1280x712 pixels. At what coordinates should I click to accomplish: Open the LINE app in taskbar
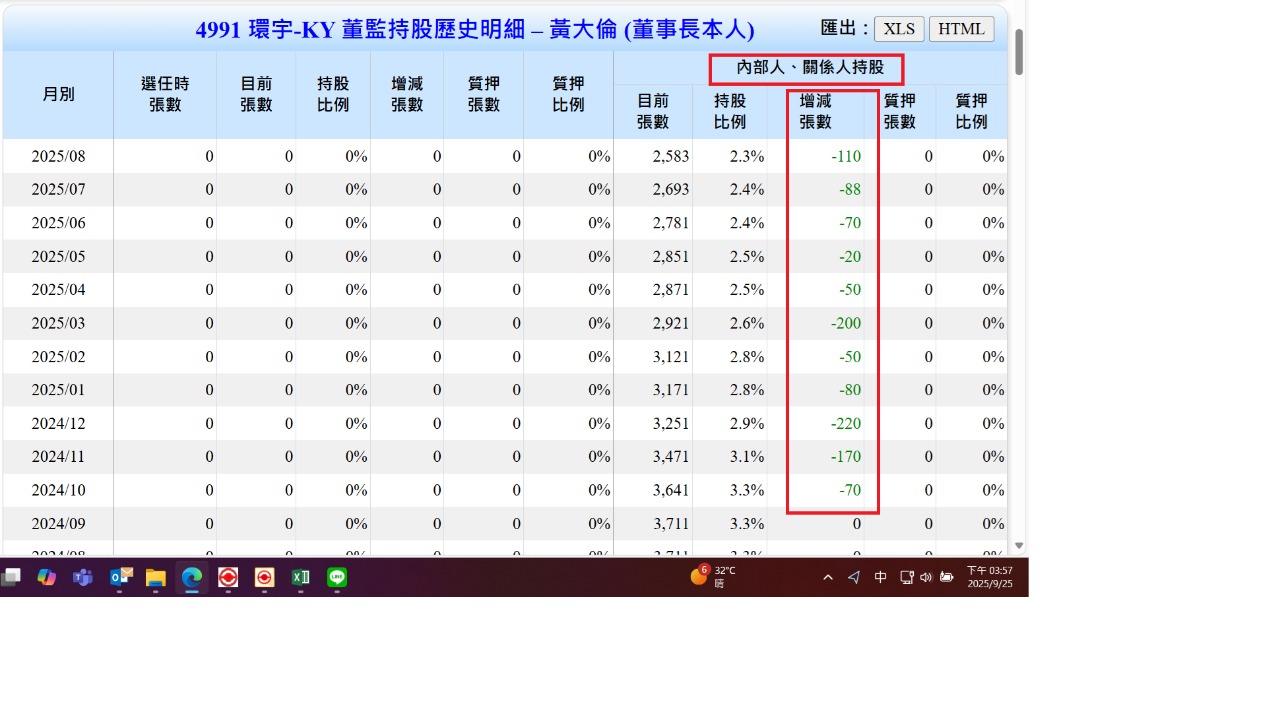point(337,577)
